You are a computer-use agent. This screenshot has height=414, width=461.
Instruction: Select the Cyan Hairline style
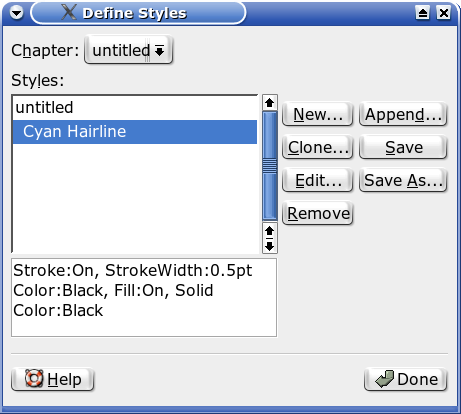[135, 132]
